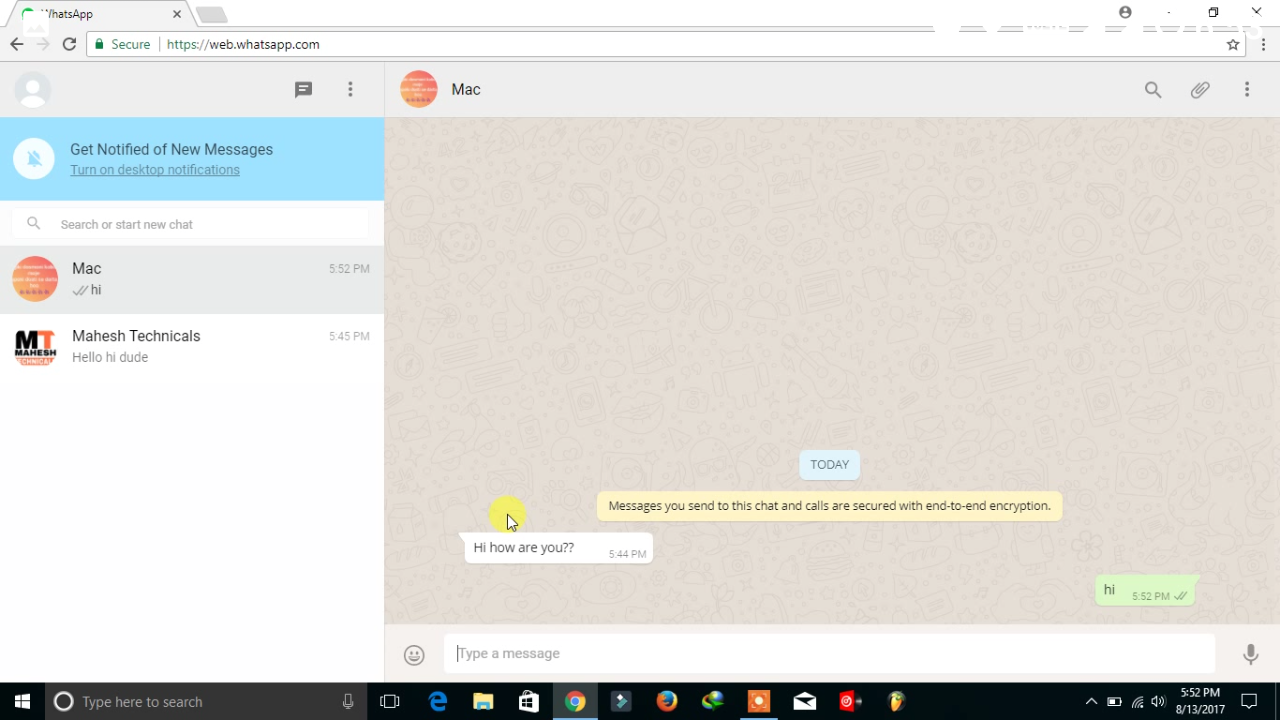
Task: Click the muted bell icon in the notification banner
Action: click(33, 158)
